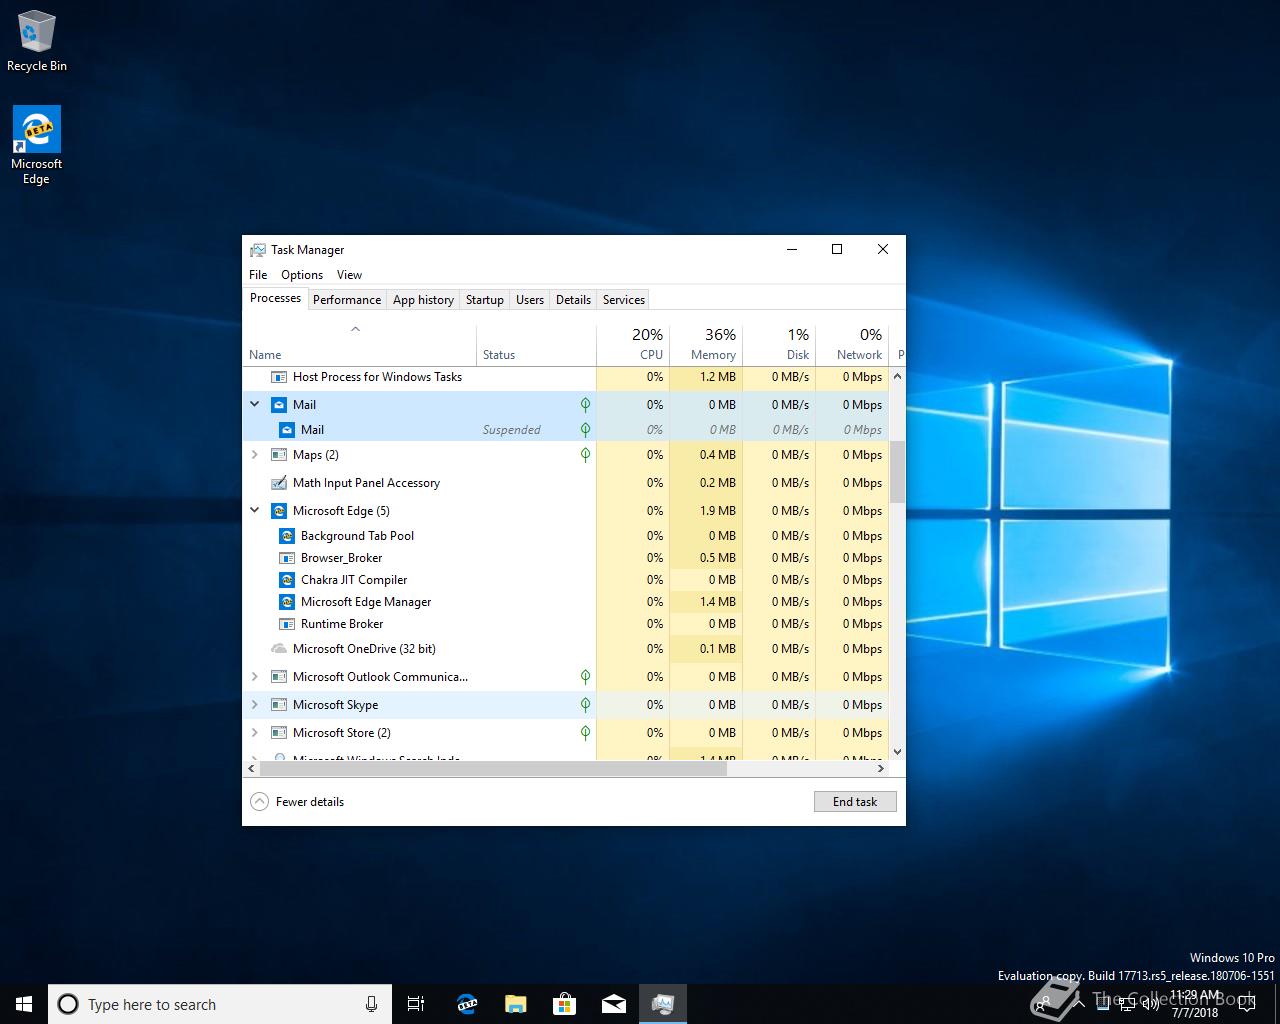Open the File menu
The image size is (1280, 1024).
(x=258, y=275)
